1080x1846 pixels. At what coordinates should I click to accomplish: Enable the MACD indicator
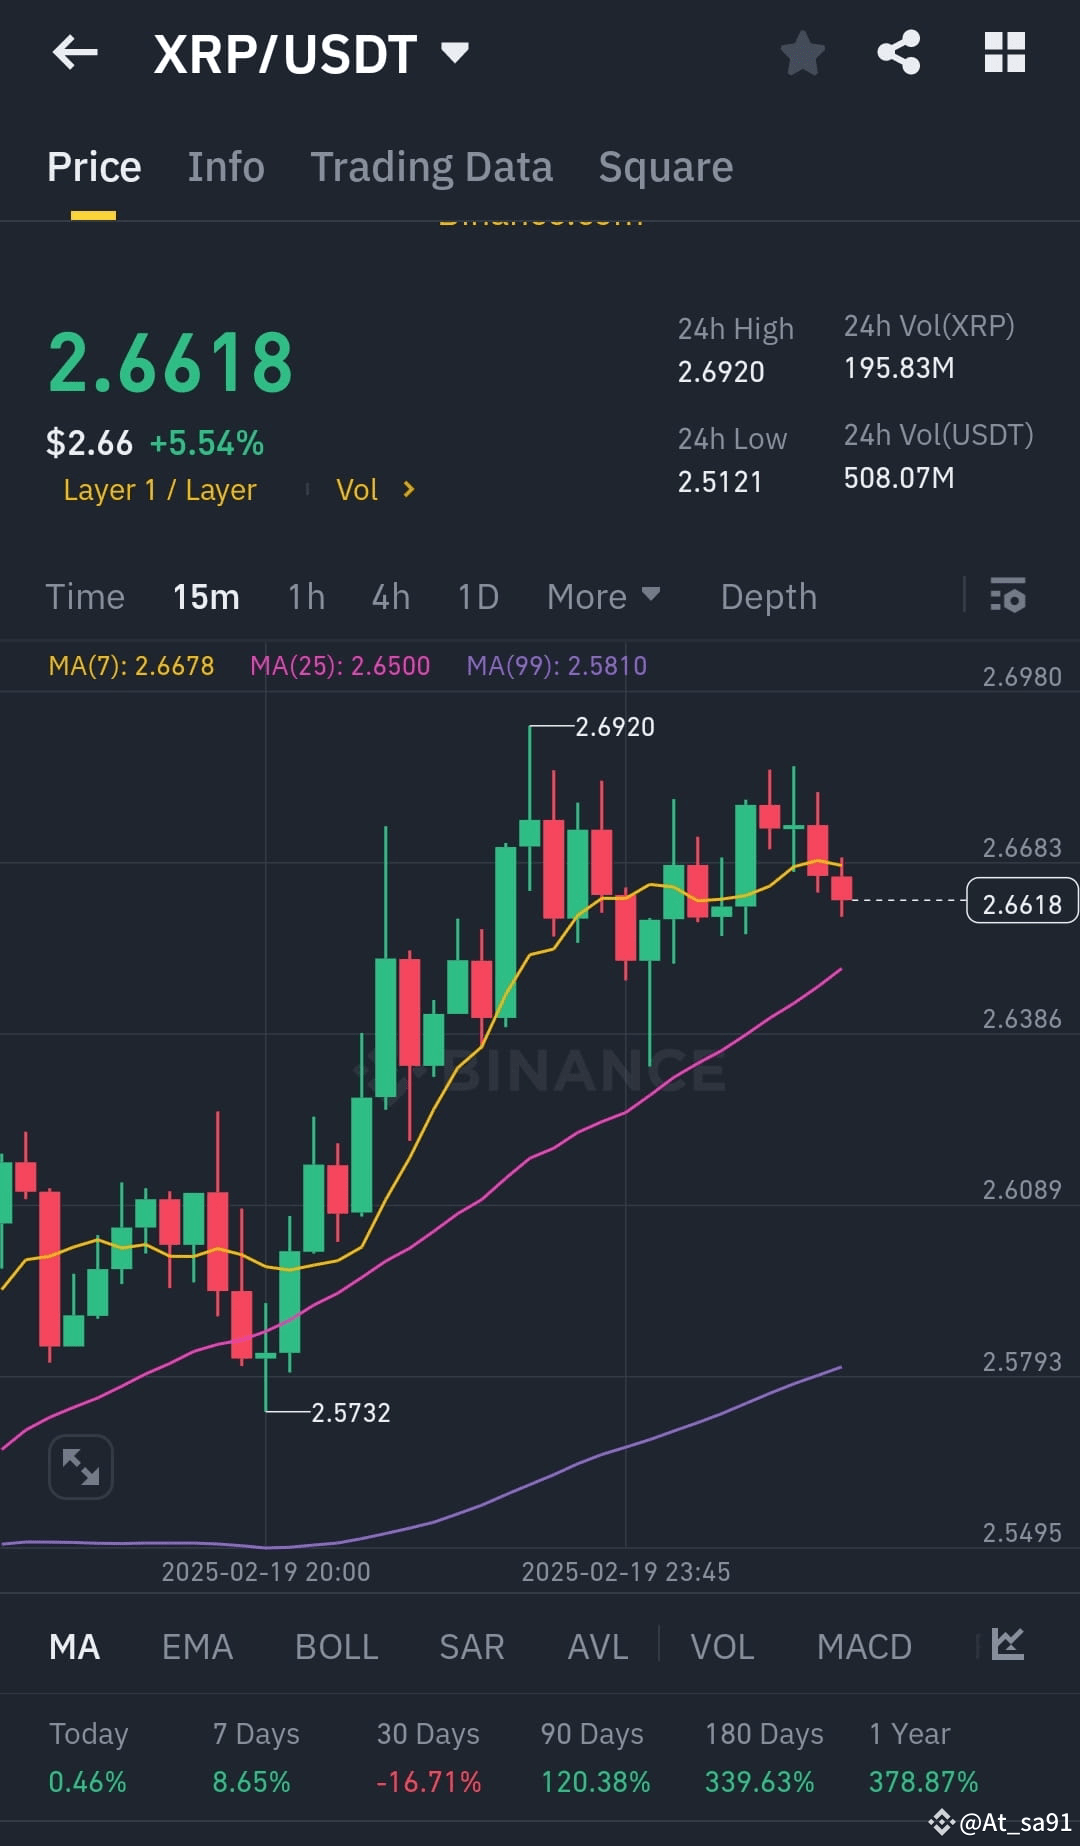(x=863, y=1646)
